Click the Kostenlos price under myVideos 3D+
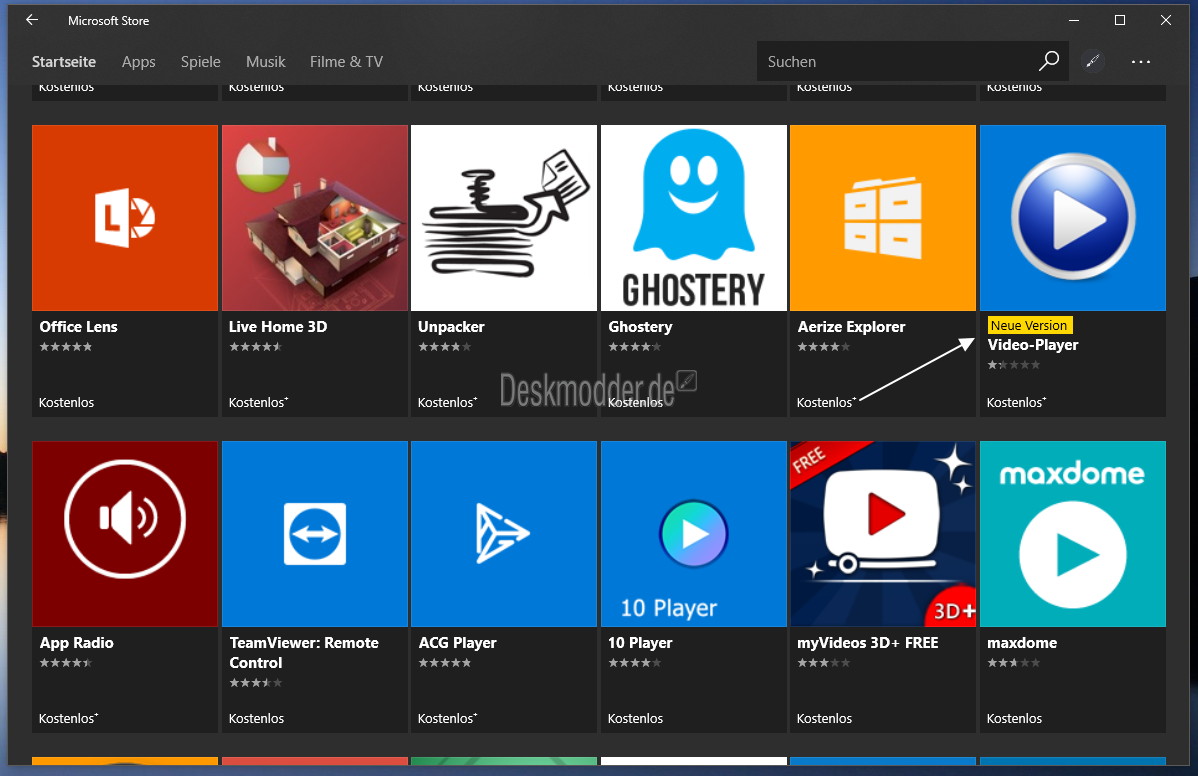This screenshot has width=1198, height=776. pos(824,719)
